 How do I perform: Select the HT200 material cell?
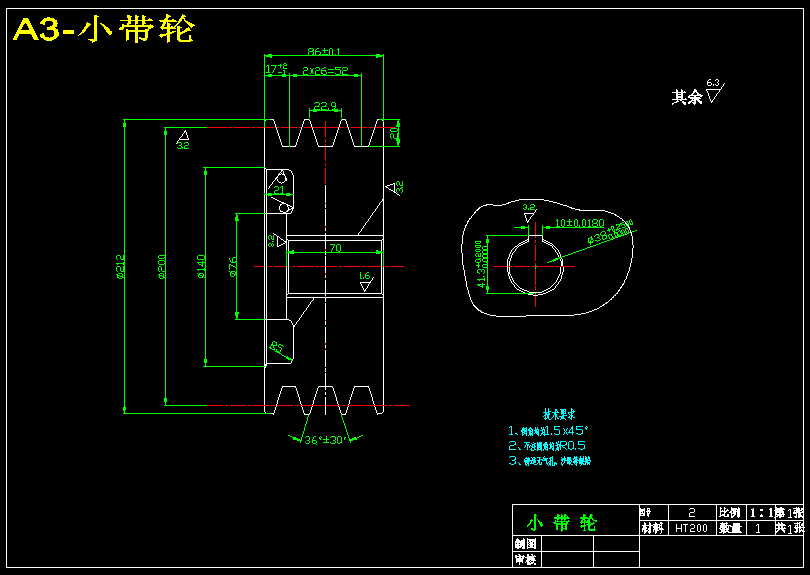tap(692, 529)
